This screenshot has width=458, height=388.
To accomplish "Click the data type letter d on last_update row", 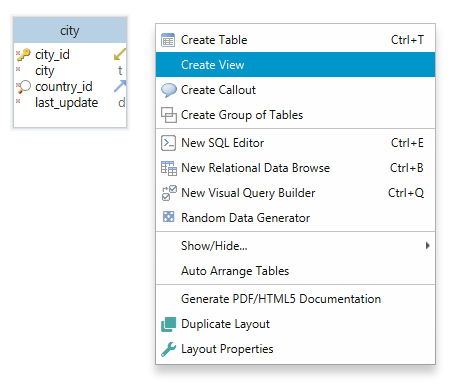I will coord(122,103).
